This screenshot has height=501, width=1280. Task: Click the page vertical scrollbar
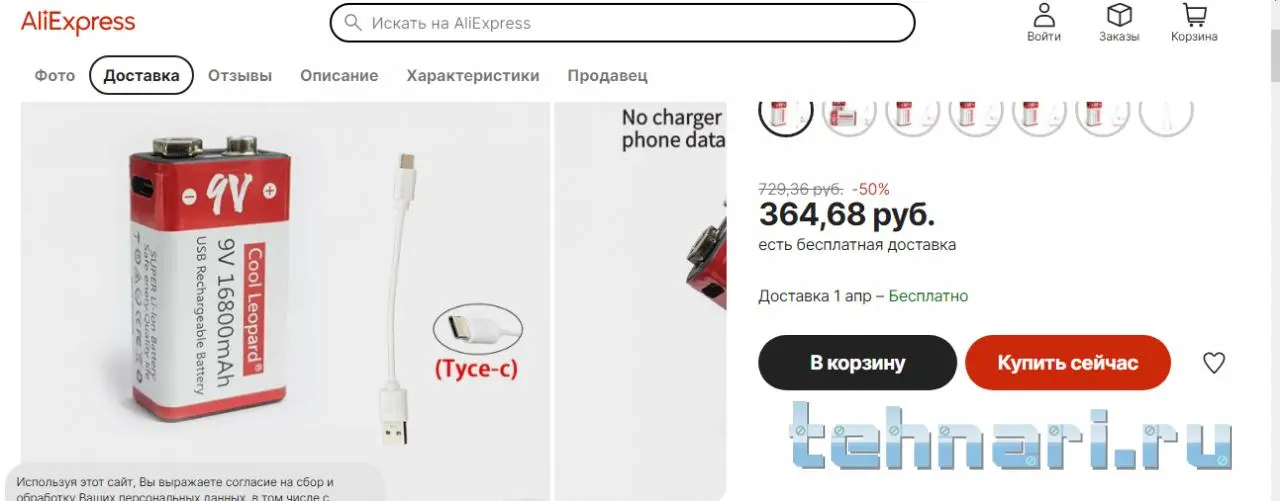(1274, 250)
